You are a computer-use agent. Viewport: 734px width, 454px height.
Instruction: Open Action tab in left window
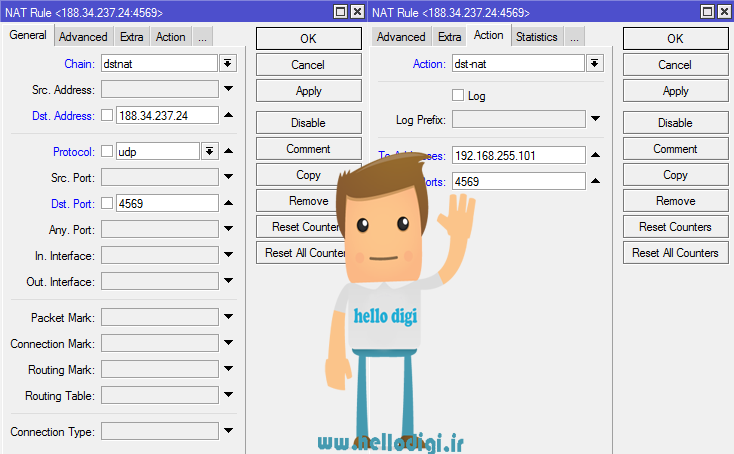click(170, 37)
